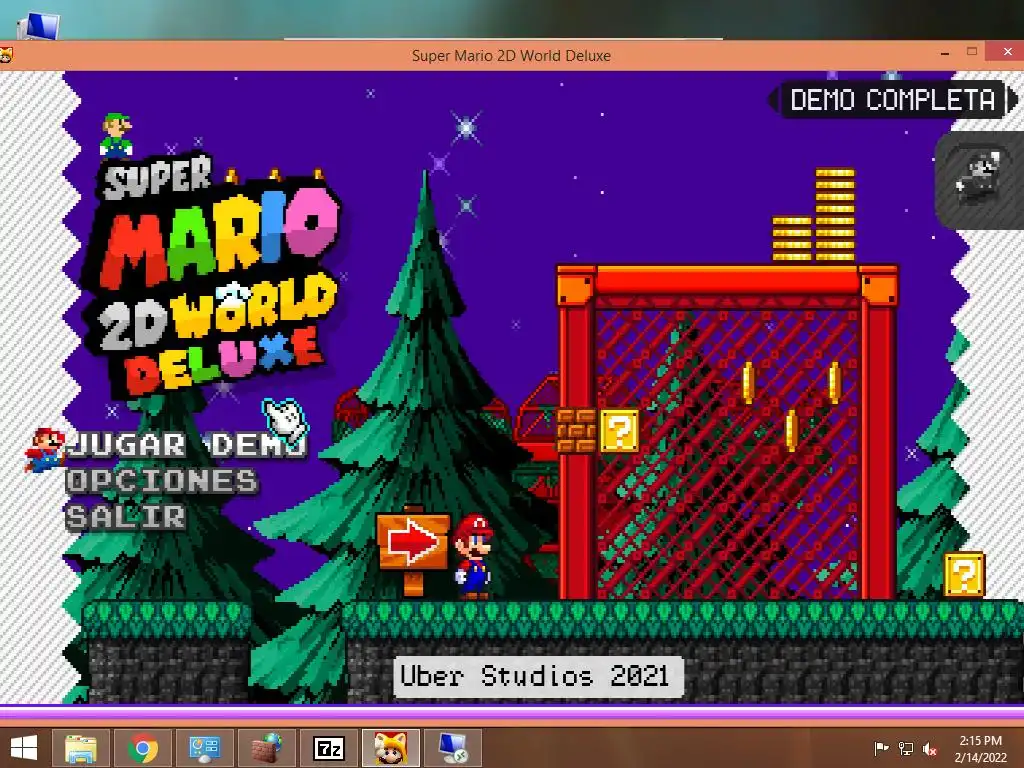Open Control Panel taskbar icon
Viewport: 1024px width, 768px height.
click(204, 748)
